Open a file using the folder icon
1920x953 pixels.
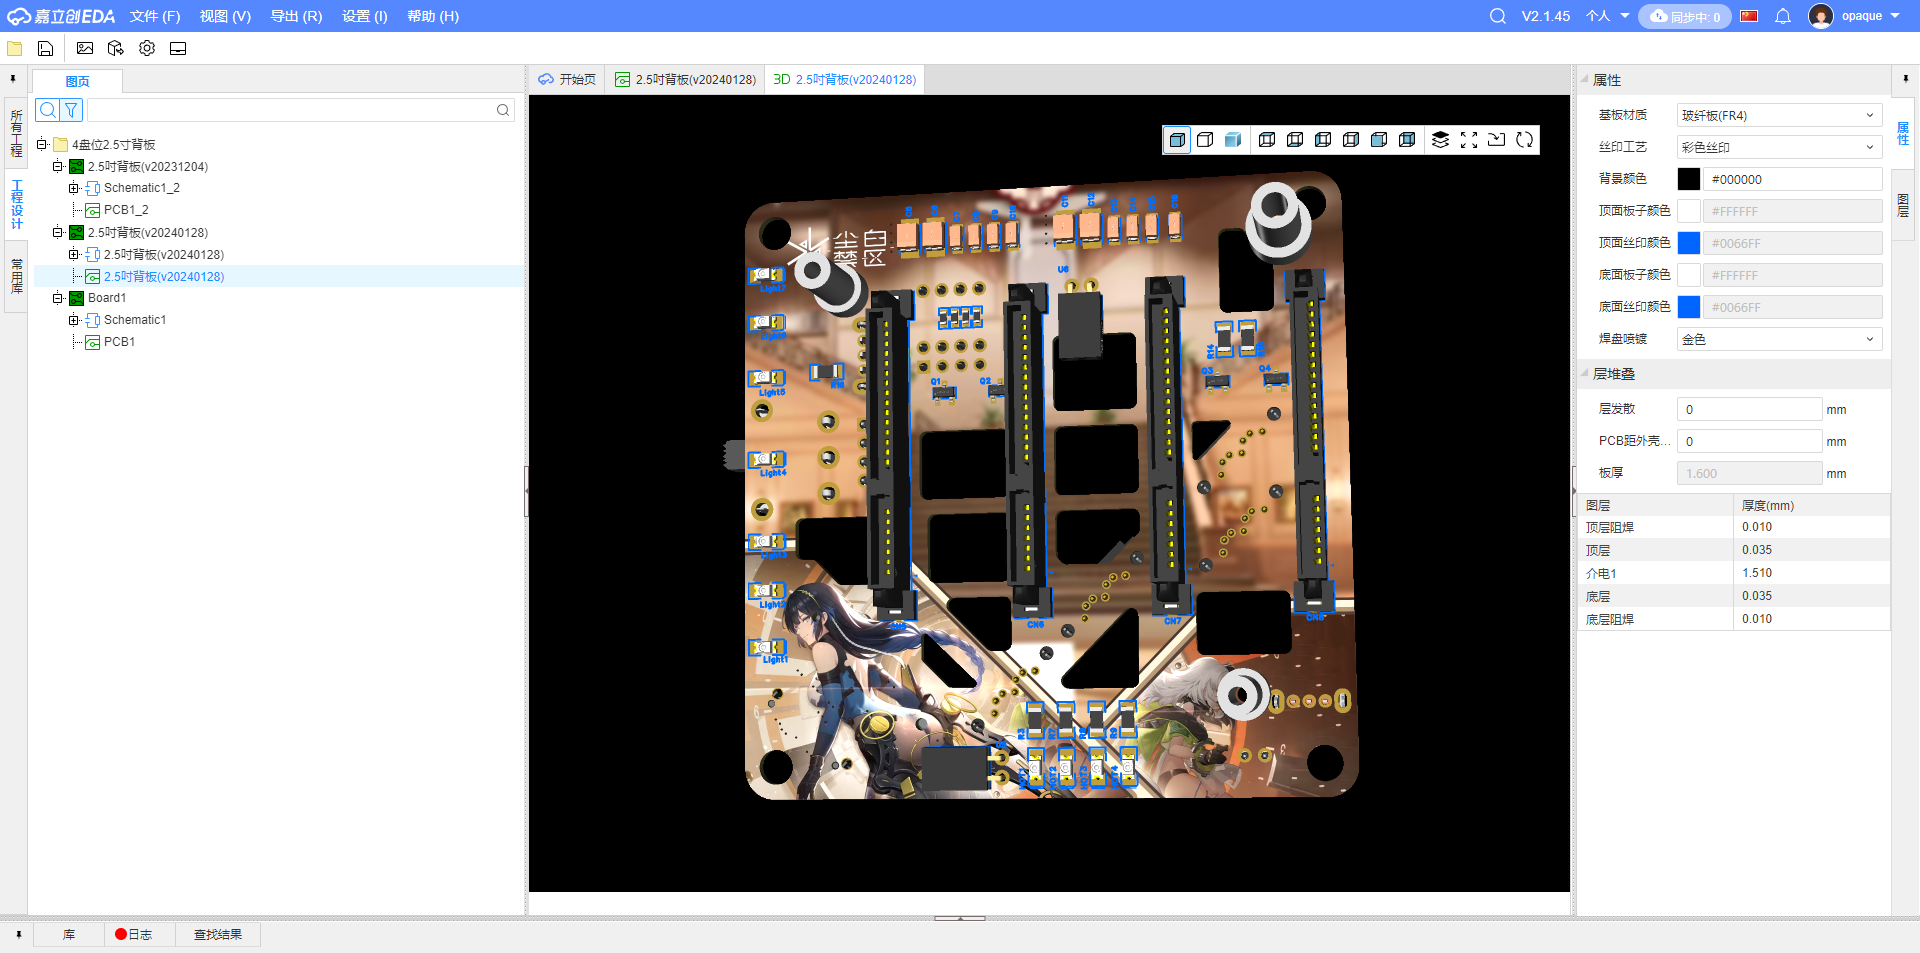[14, 47]
